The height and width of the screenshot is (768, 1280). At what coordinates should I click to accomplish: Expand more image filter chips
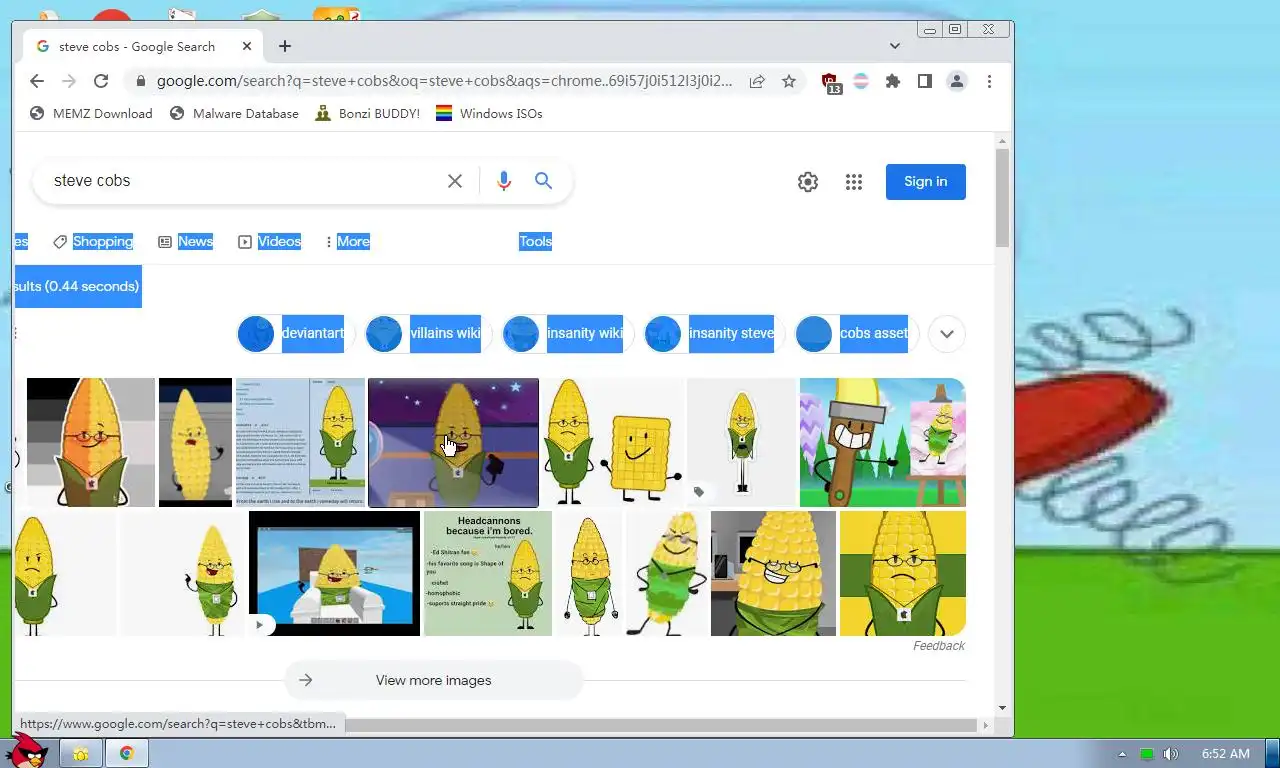pyautogui.click(x=947, y=334)
